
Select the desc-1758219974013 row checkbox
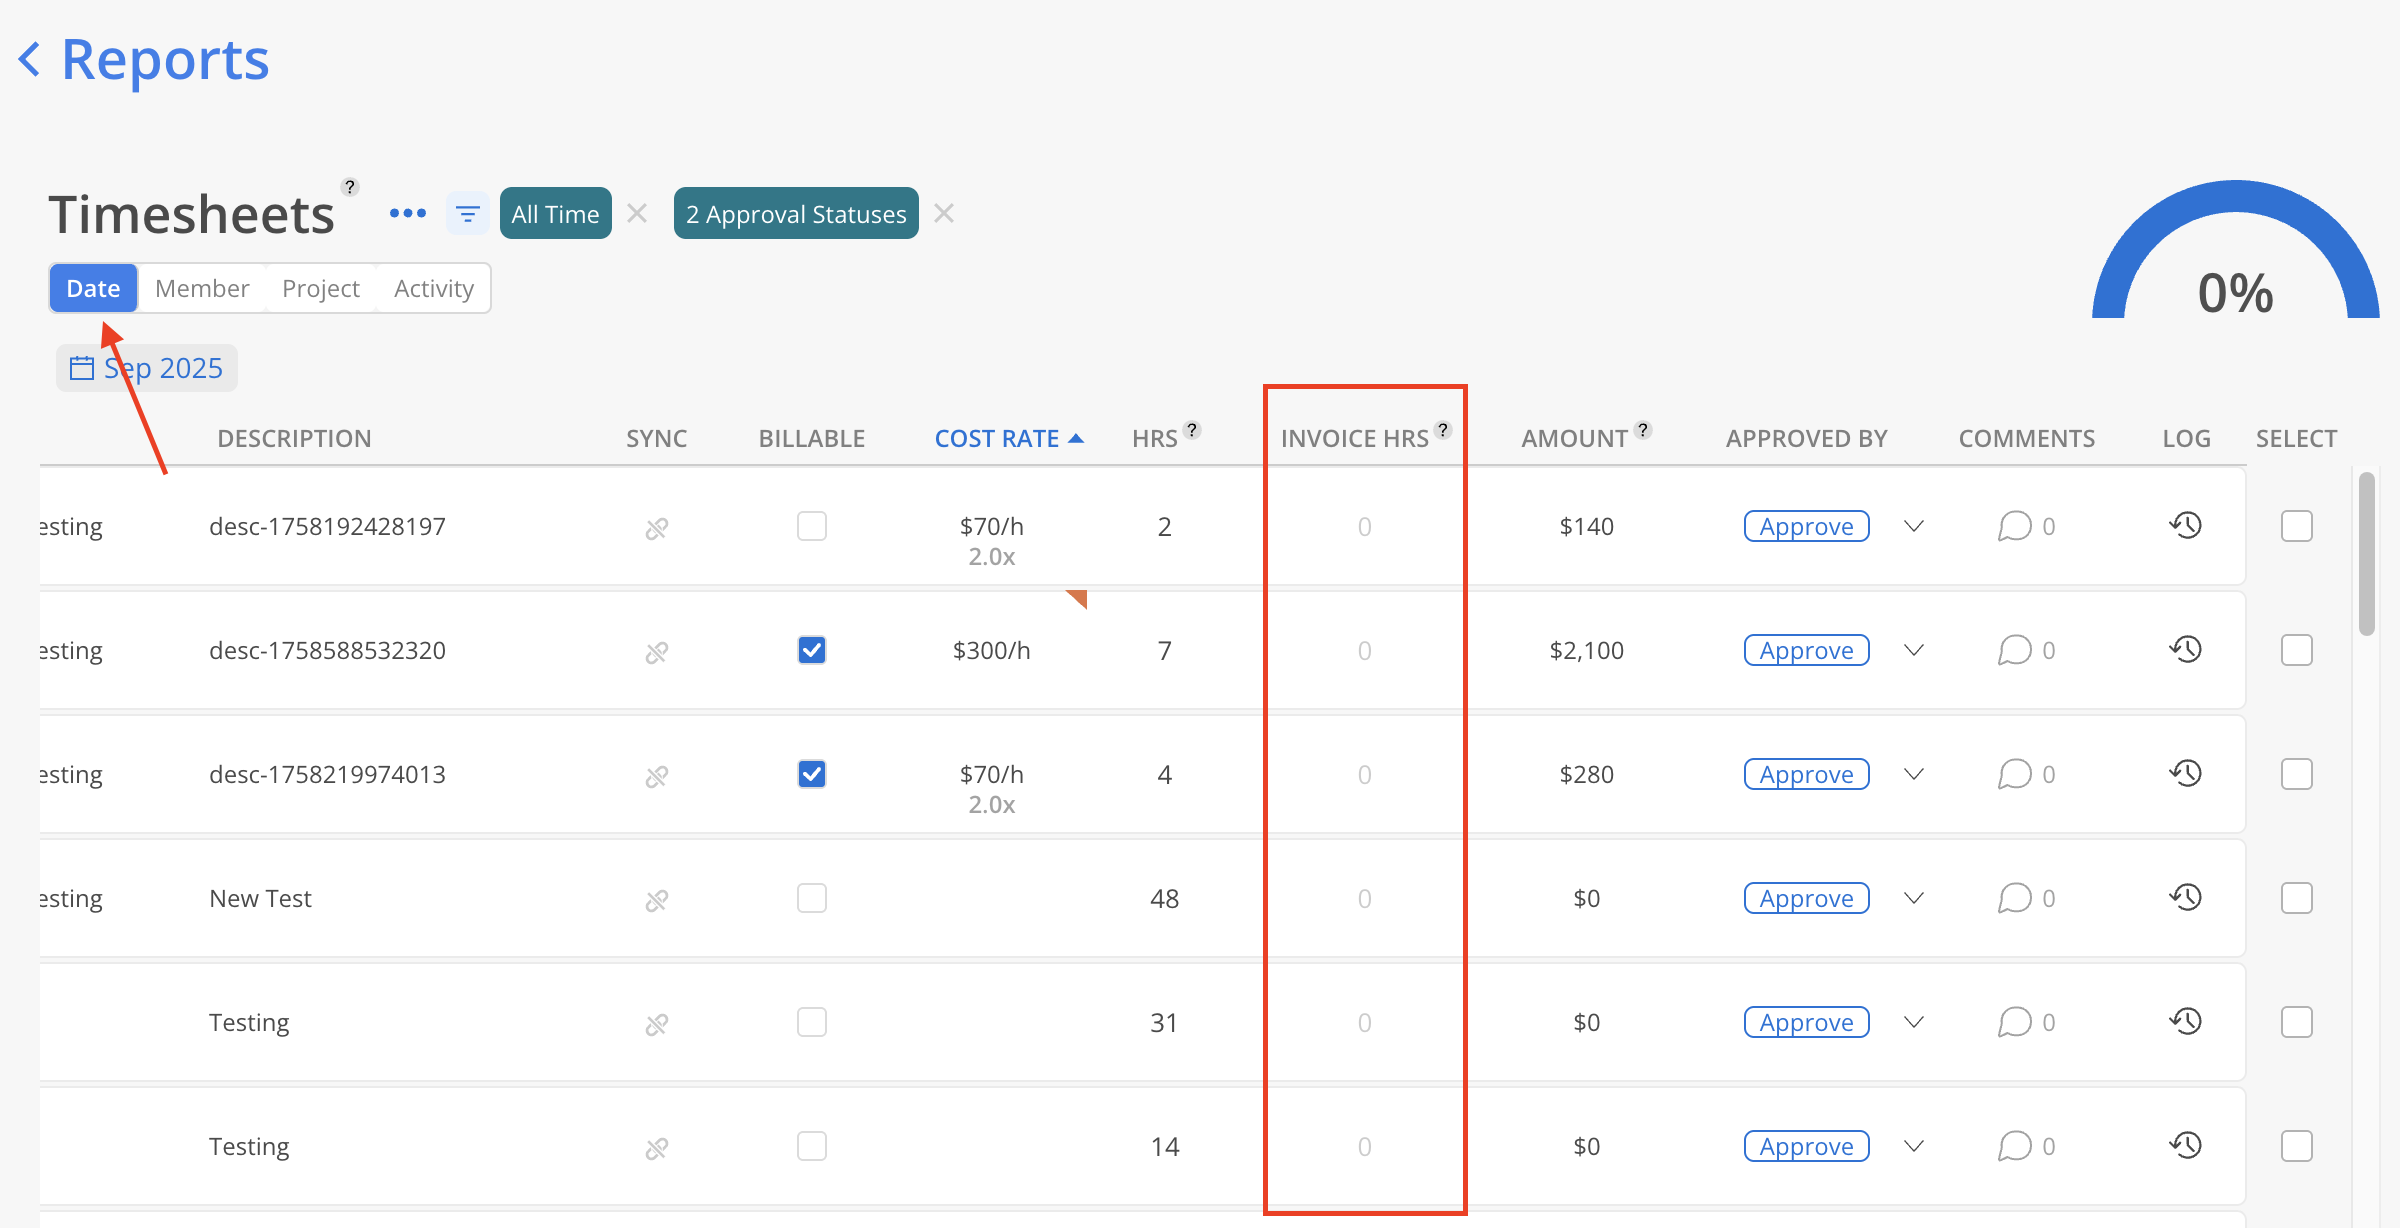[x=2296, y=774]
